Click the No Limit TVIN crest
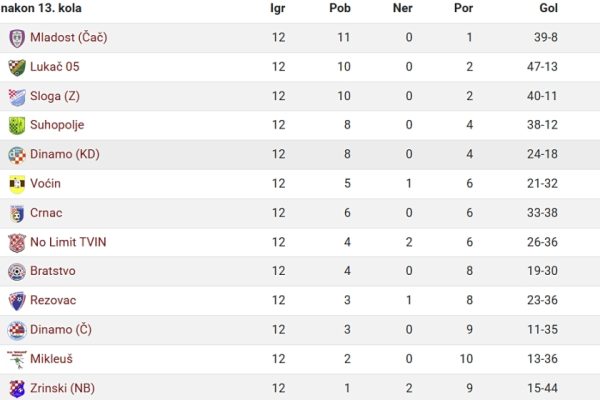The width and height of the screenshot is (600, 400). tap(17, 243)
